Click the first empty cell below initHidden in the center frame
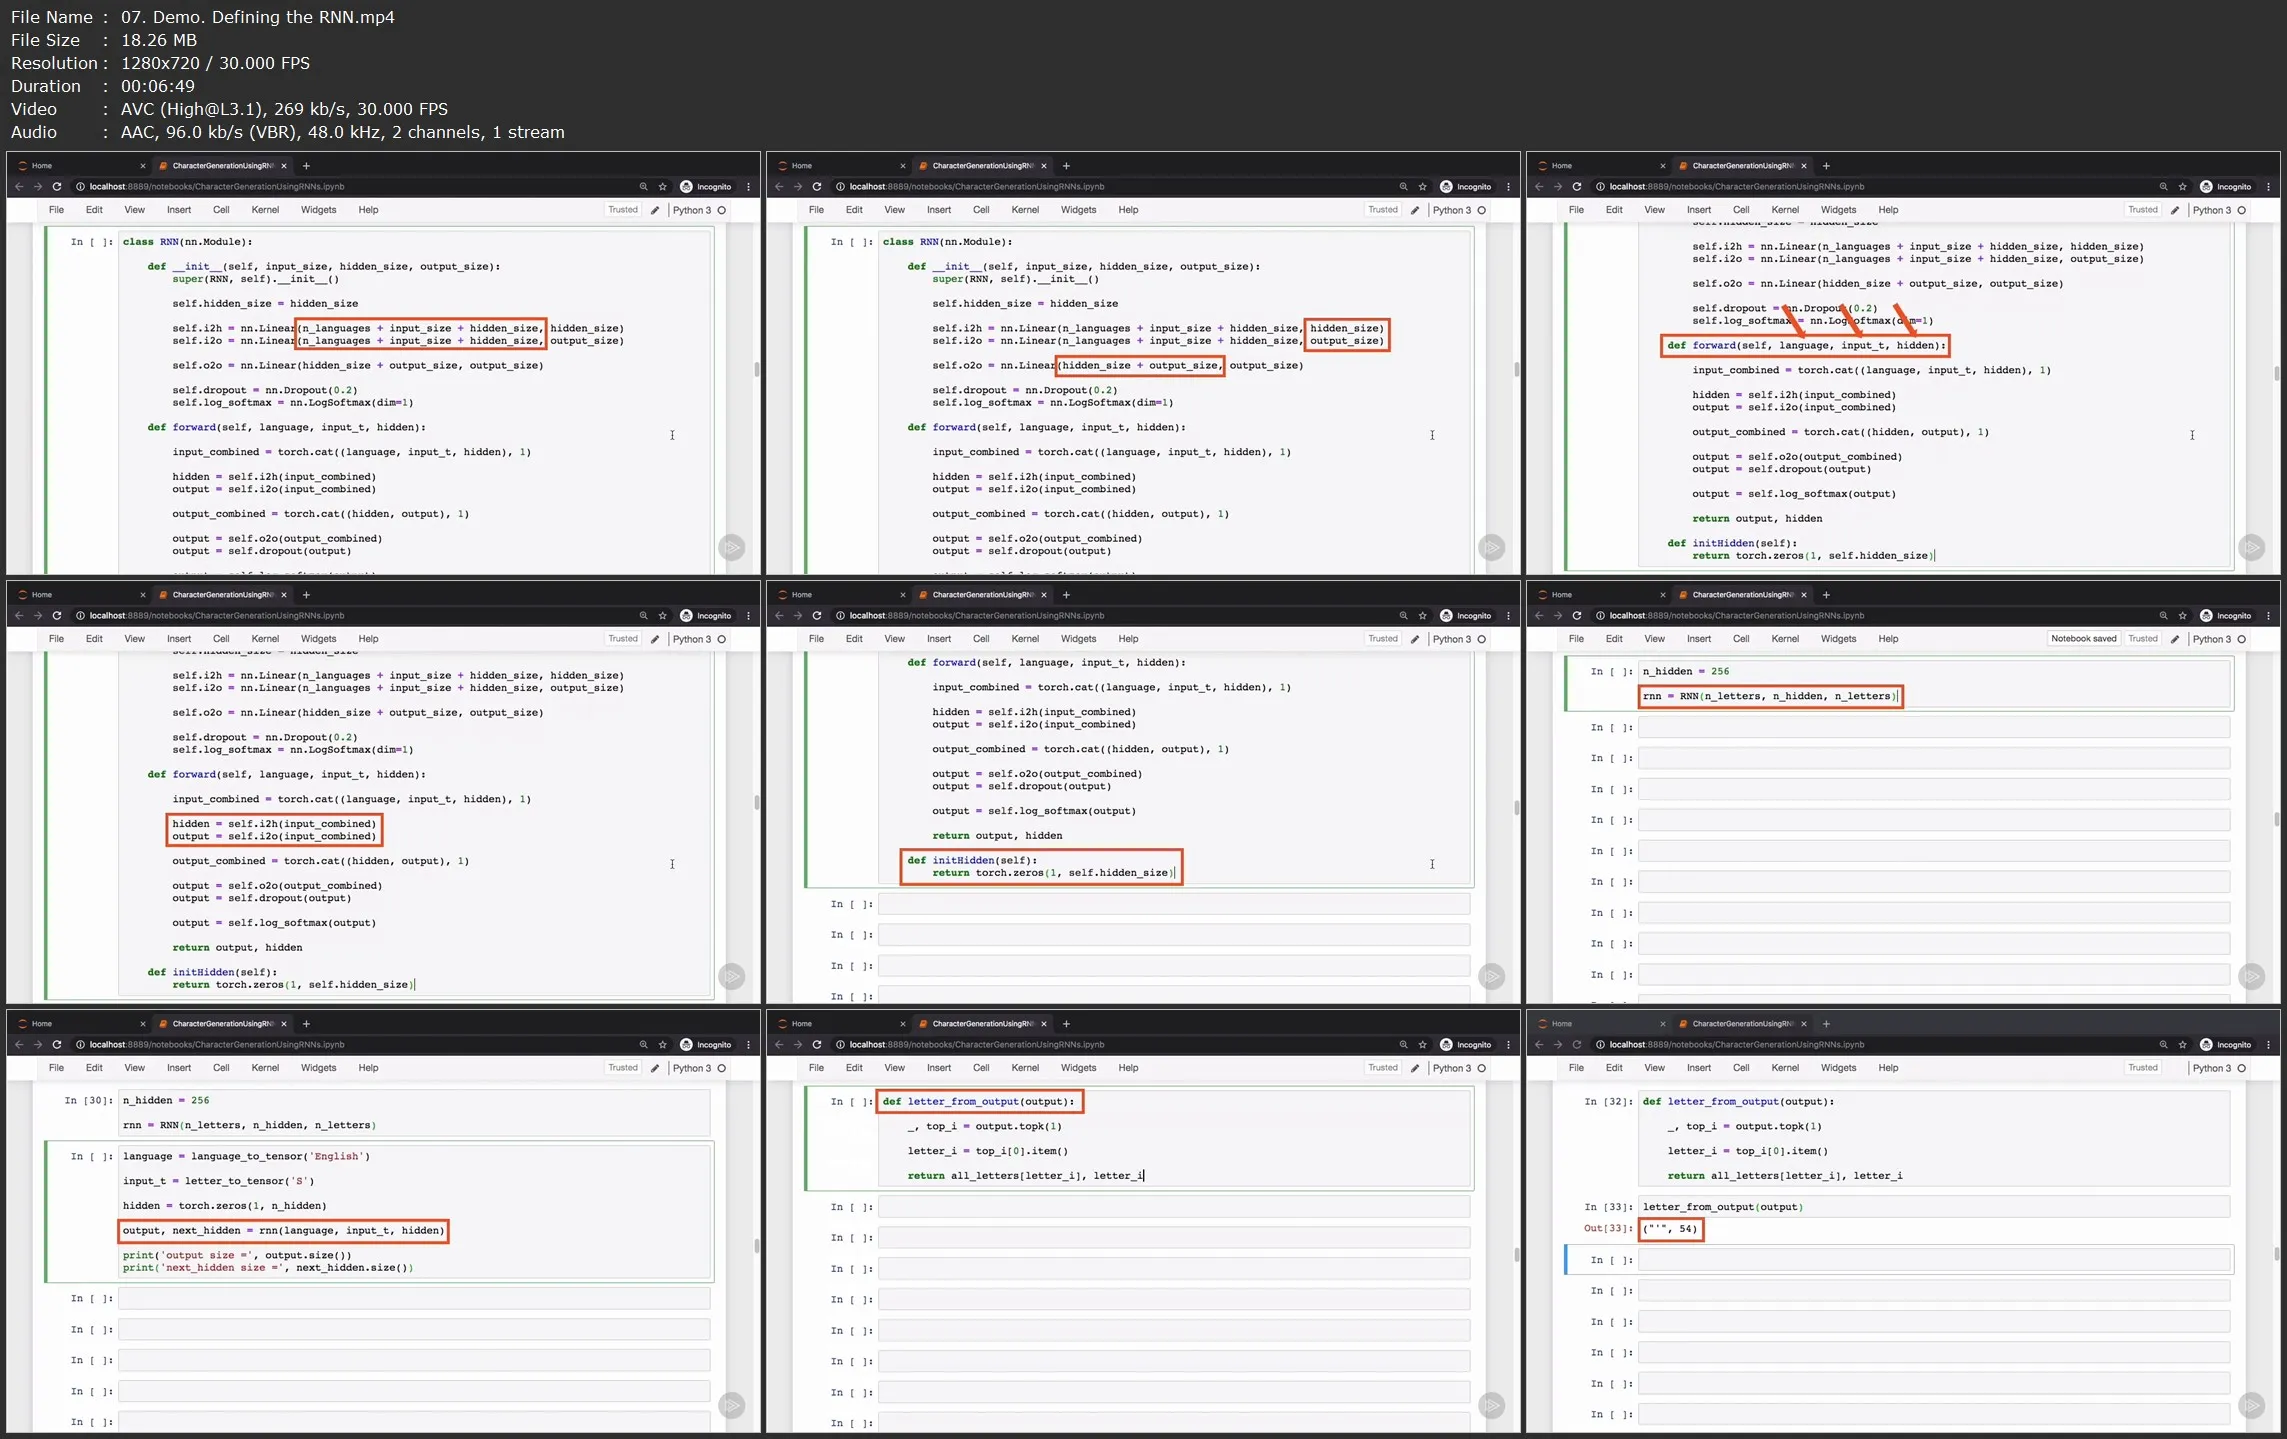Image resolution: width=2287 pixels, height=1439 pixels. click(x=1173, y=904)
